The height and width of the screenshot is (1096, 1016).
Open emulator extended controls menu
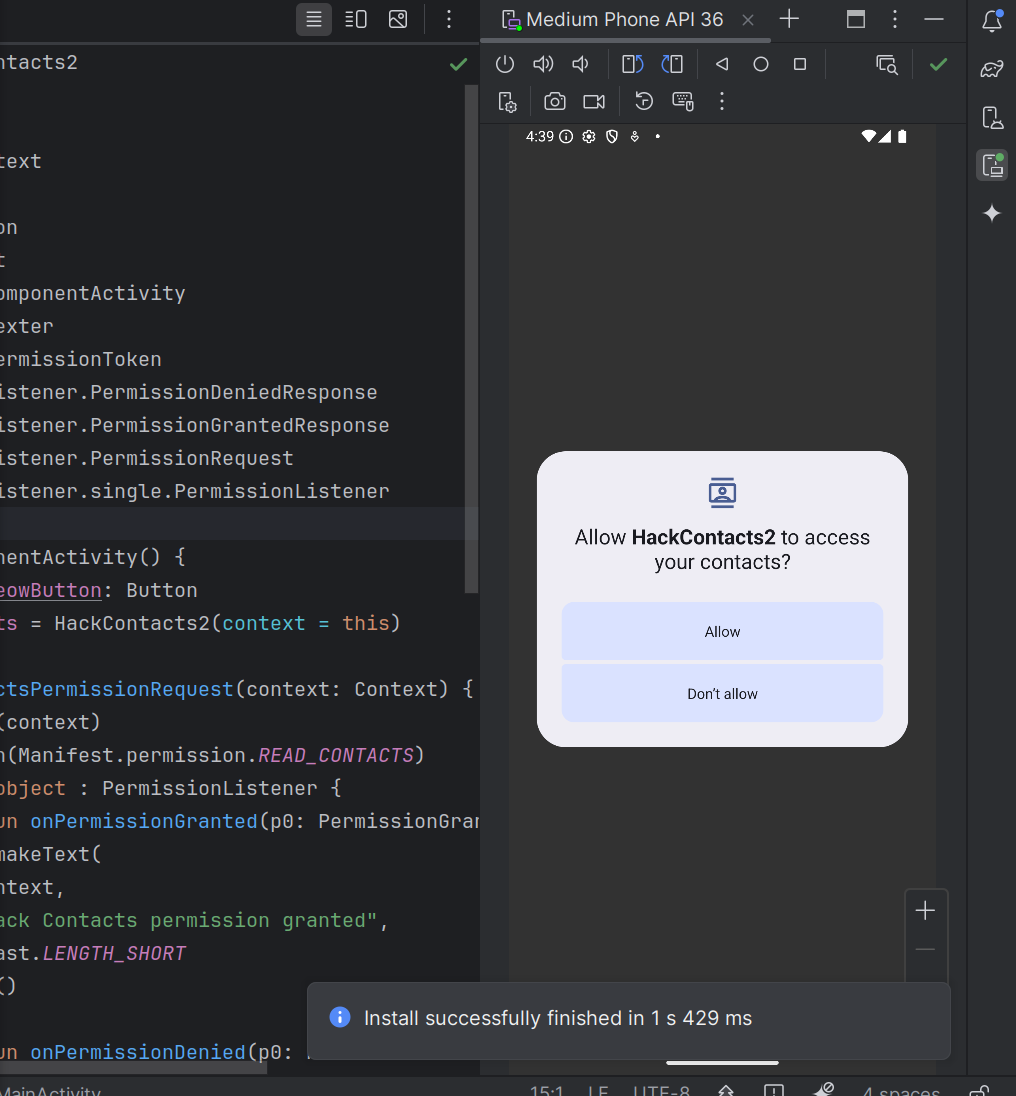(722, 101)
